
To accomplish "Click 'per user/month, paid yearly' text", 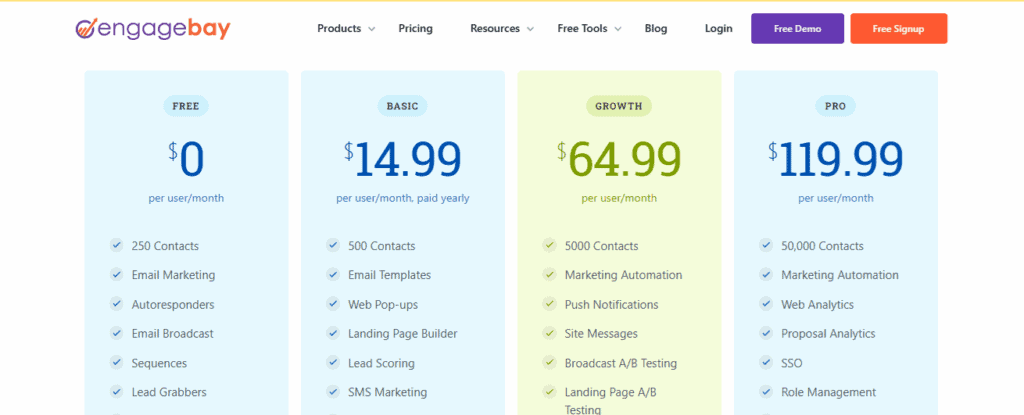I will [x=402, y=198].
